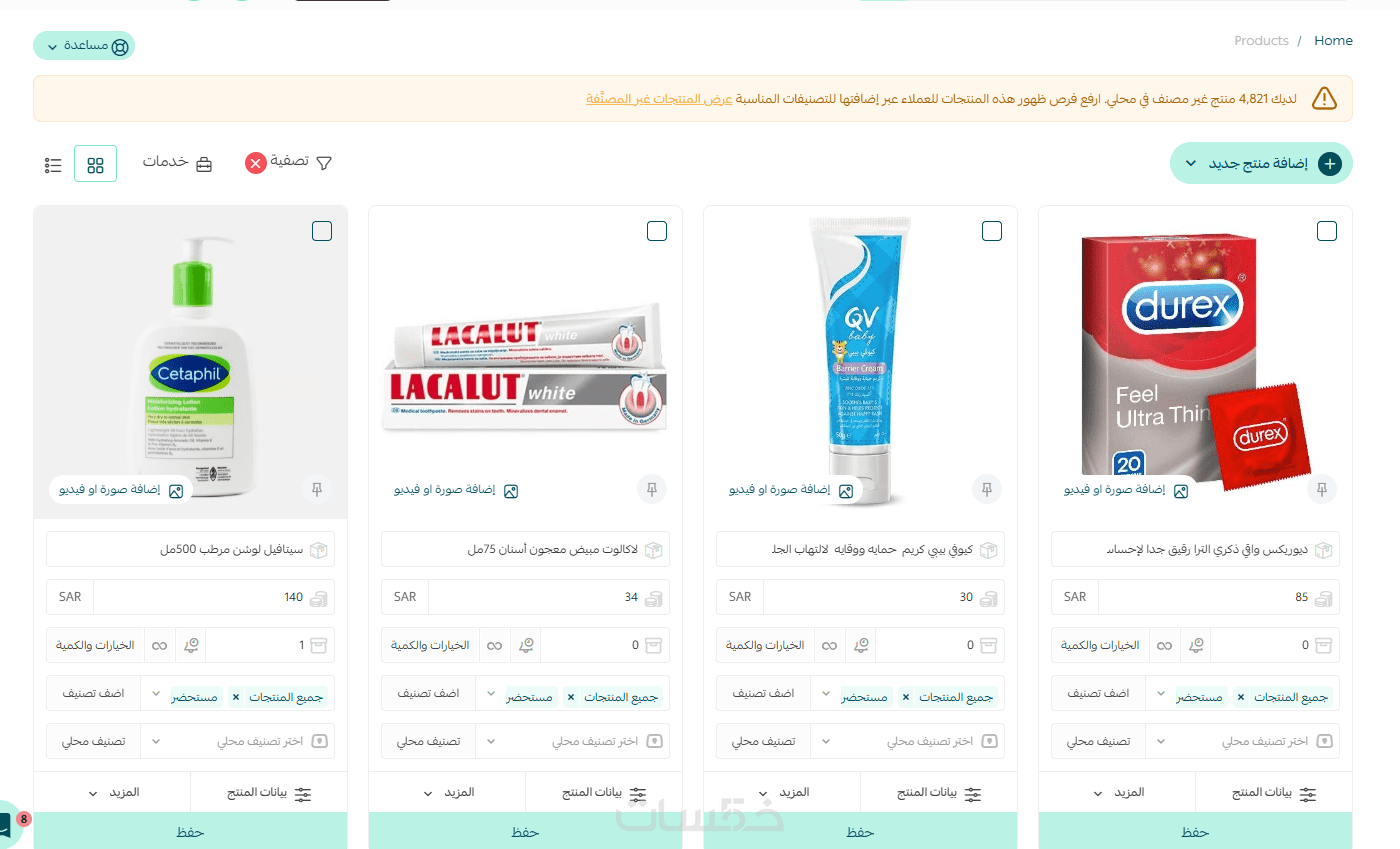Pin the Durex product card
The height and width of the screenshot is (849, 1400).
click(x=1322, y=490)
